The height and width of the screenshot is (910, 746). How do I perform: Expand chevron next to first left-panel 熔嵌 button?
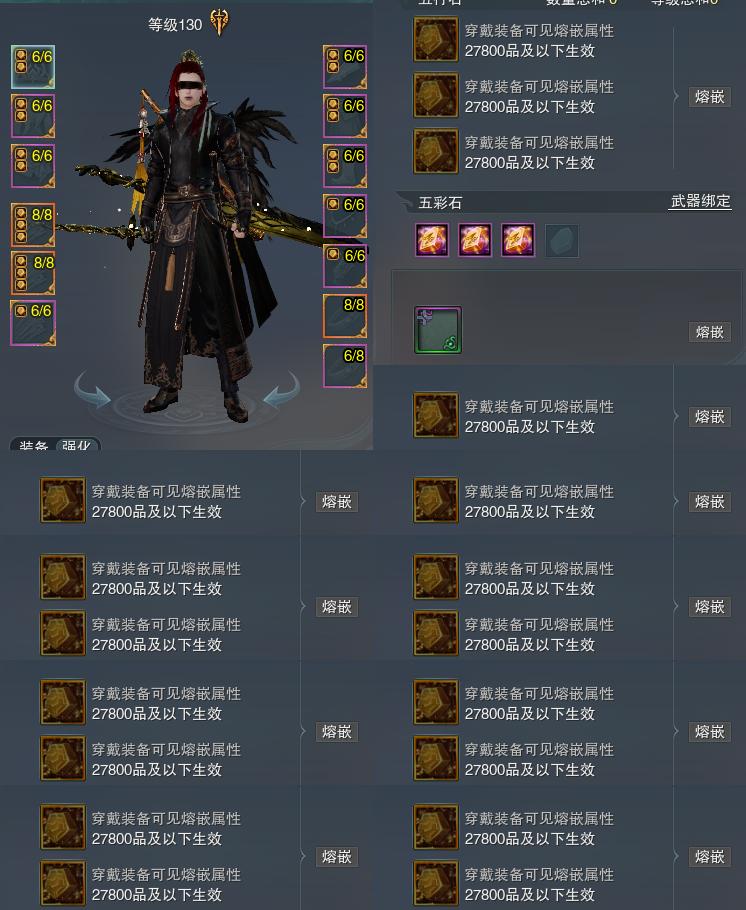pos(302,501)
